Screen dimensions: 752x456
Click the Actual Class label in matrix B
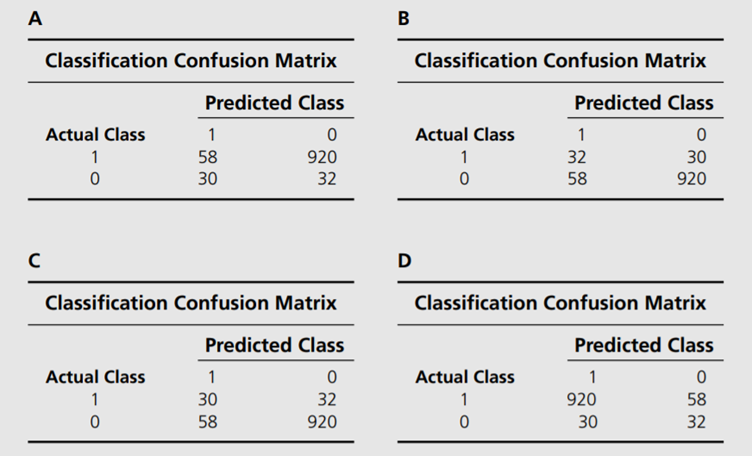465,135
